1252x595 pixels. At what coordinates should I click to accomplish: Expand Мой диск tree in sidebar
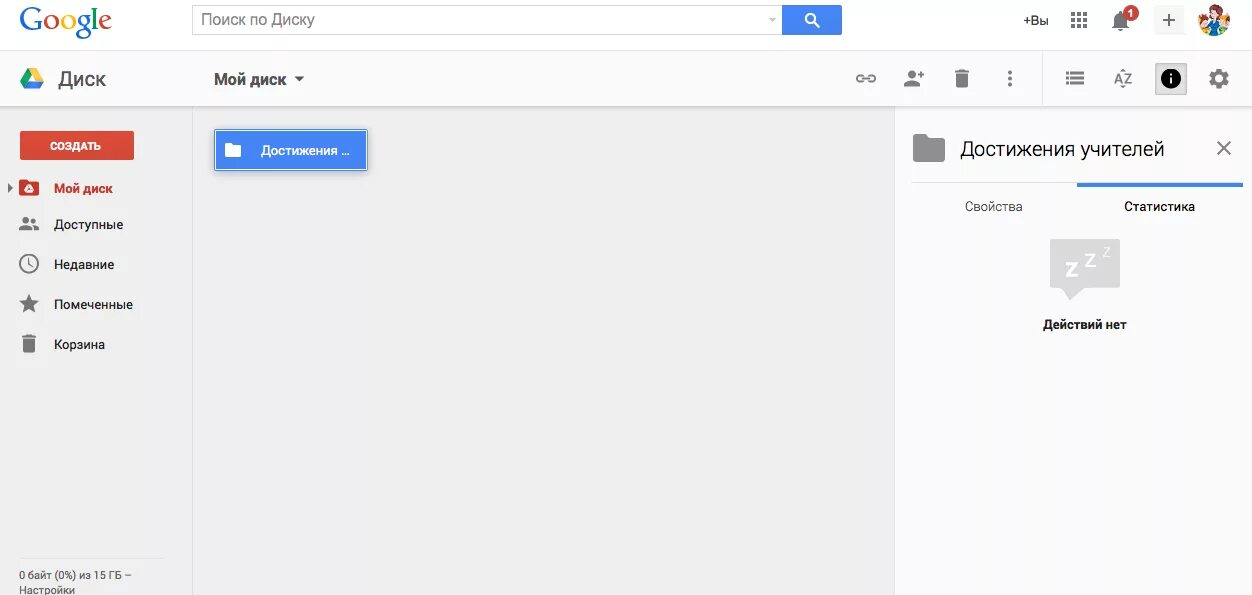click(10, 188)
